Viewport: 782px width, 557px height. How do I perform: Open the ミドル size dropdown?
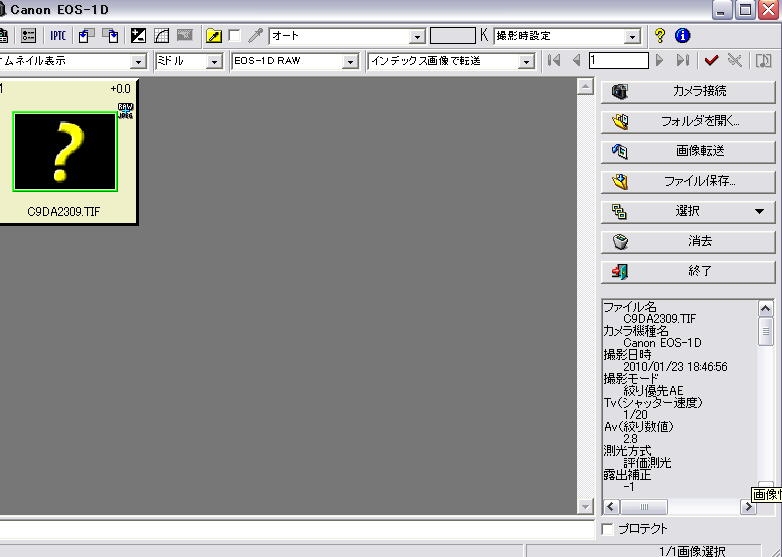point(214,61)
